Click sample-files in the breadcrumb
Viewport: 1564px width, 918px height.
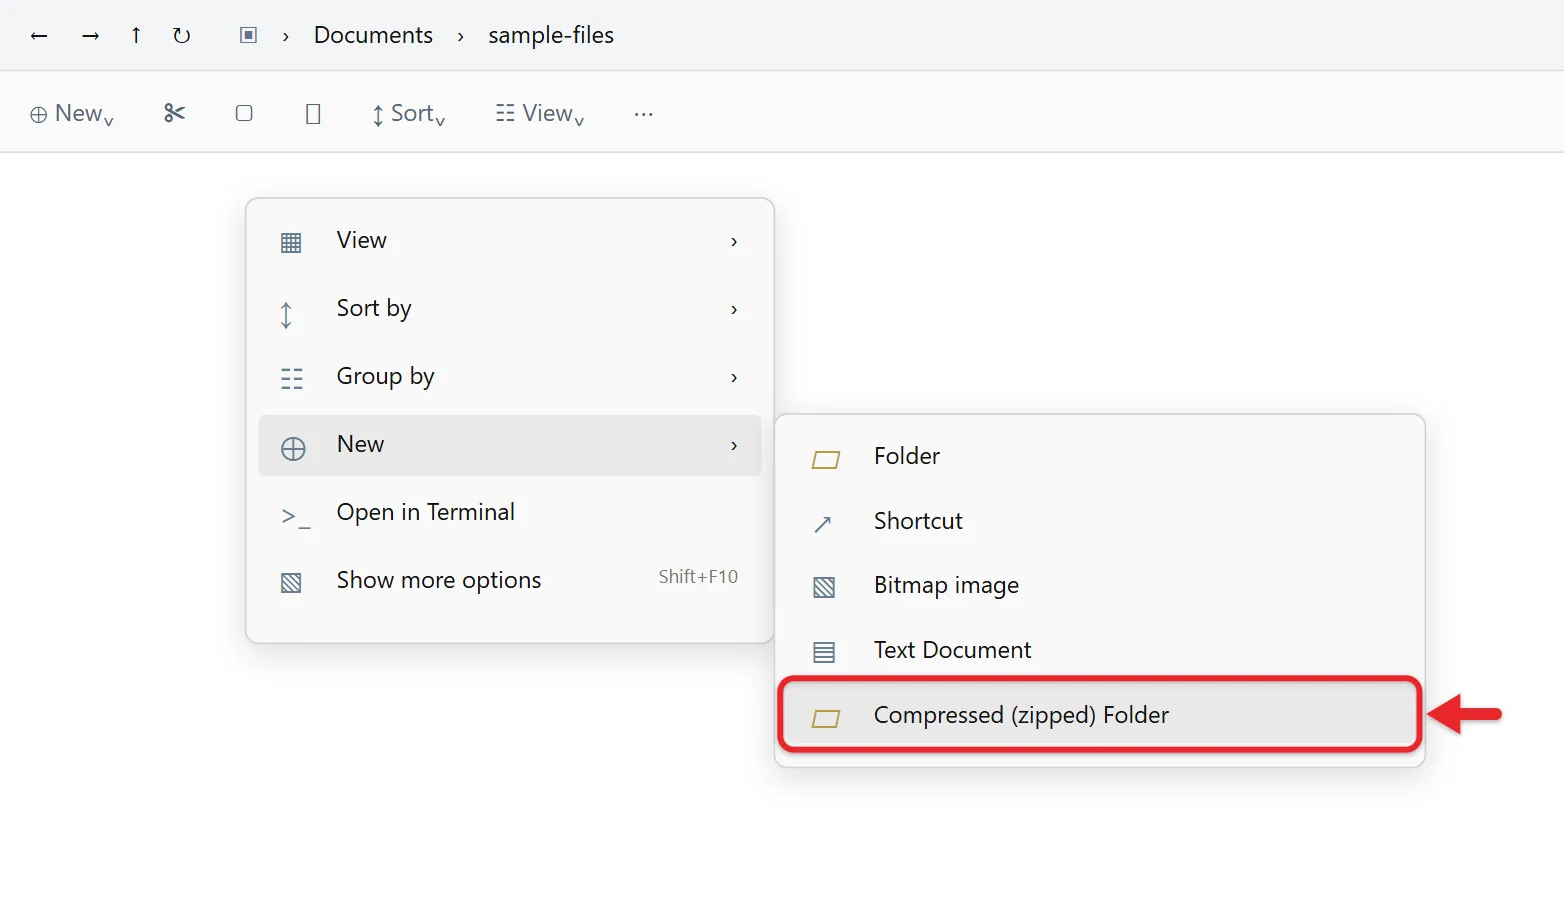[x=551, y=35]
